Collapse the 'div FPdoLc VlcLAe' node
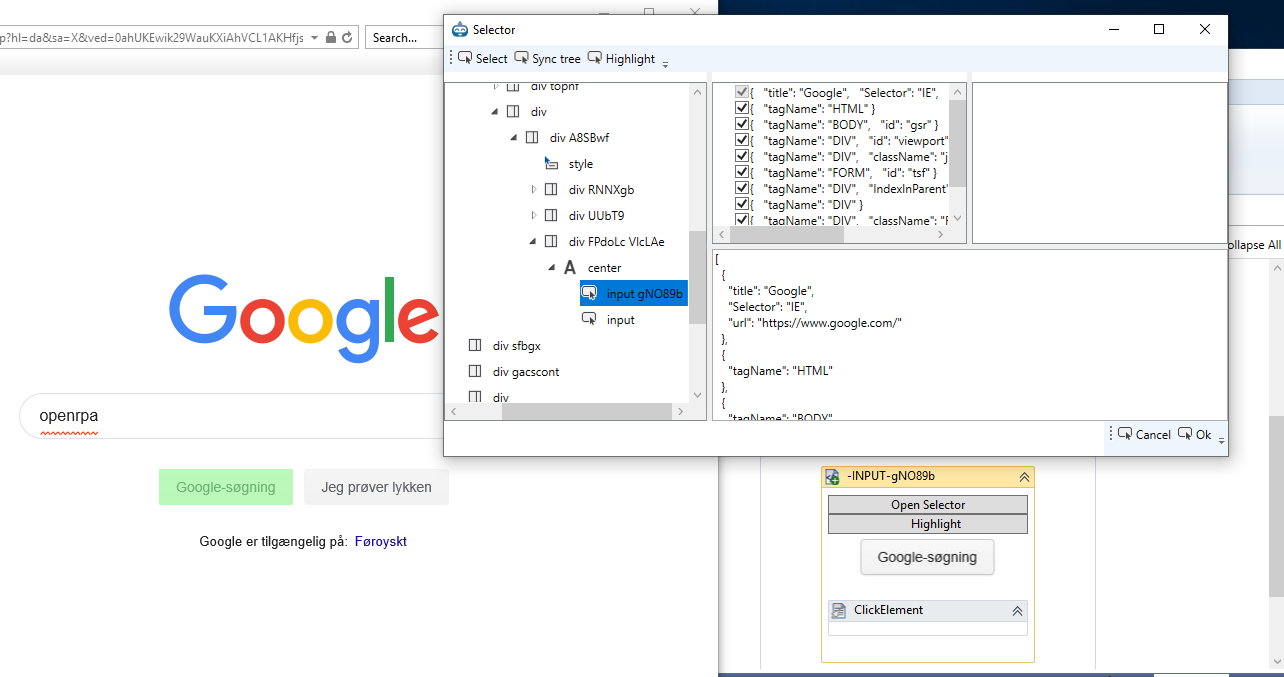 click(x=532, y=242)
